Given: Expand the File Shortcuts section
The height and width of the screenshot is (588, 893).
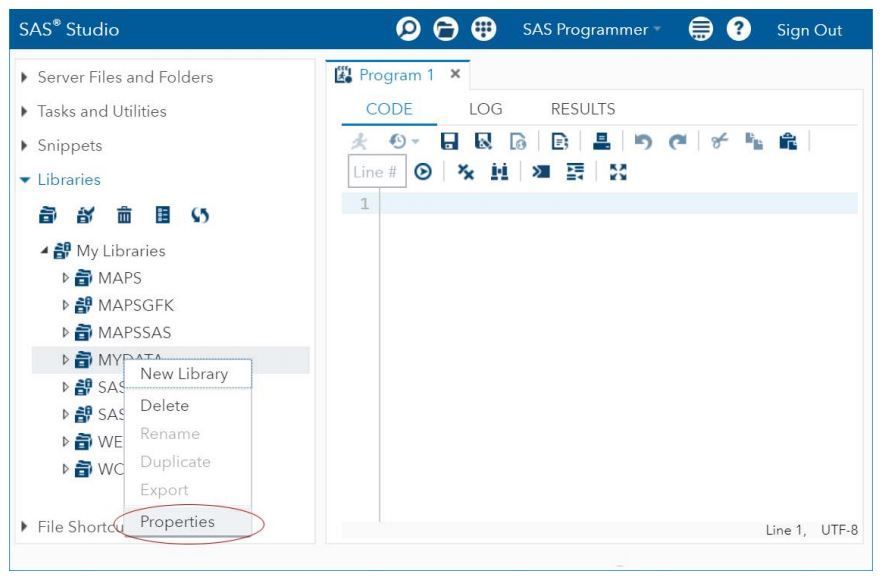Looking at the screenshot, I should (24, 526).
